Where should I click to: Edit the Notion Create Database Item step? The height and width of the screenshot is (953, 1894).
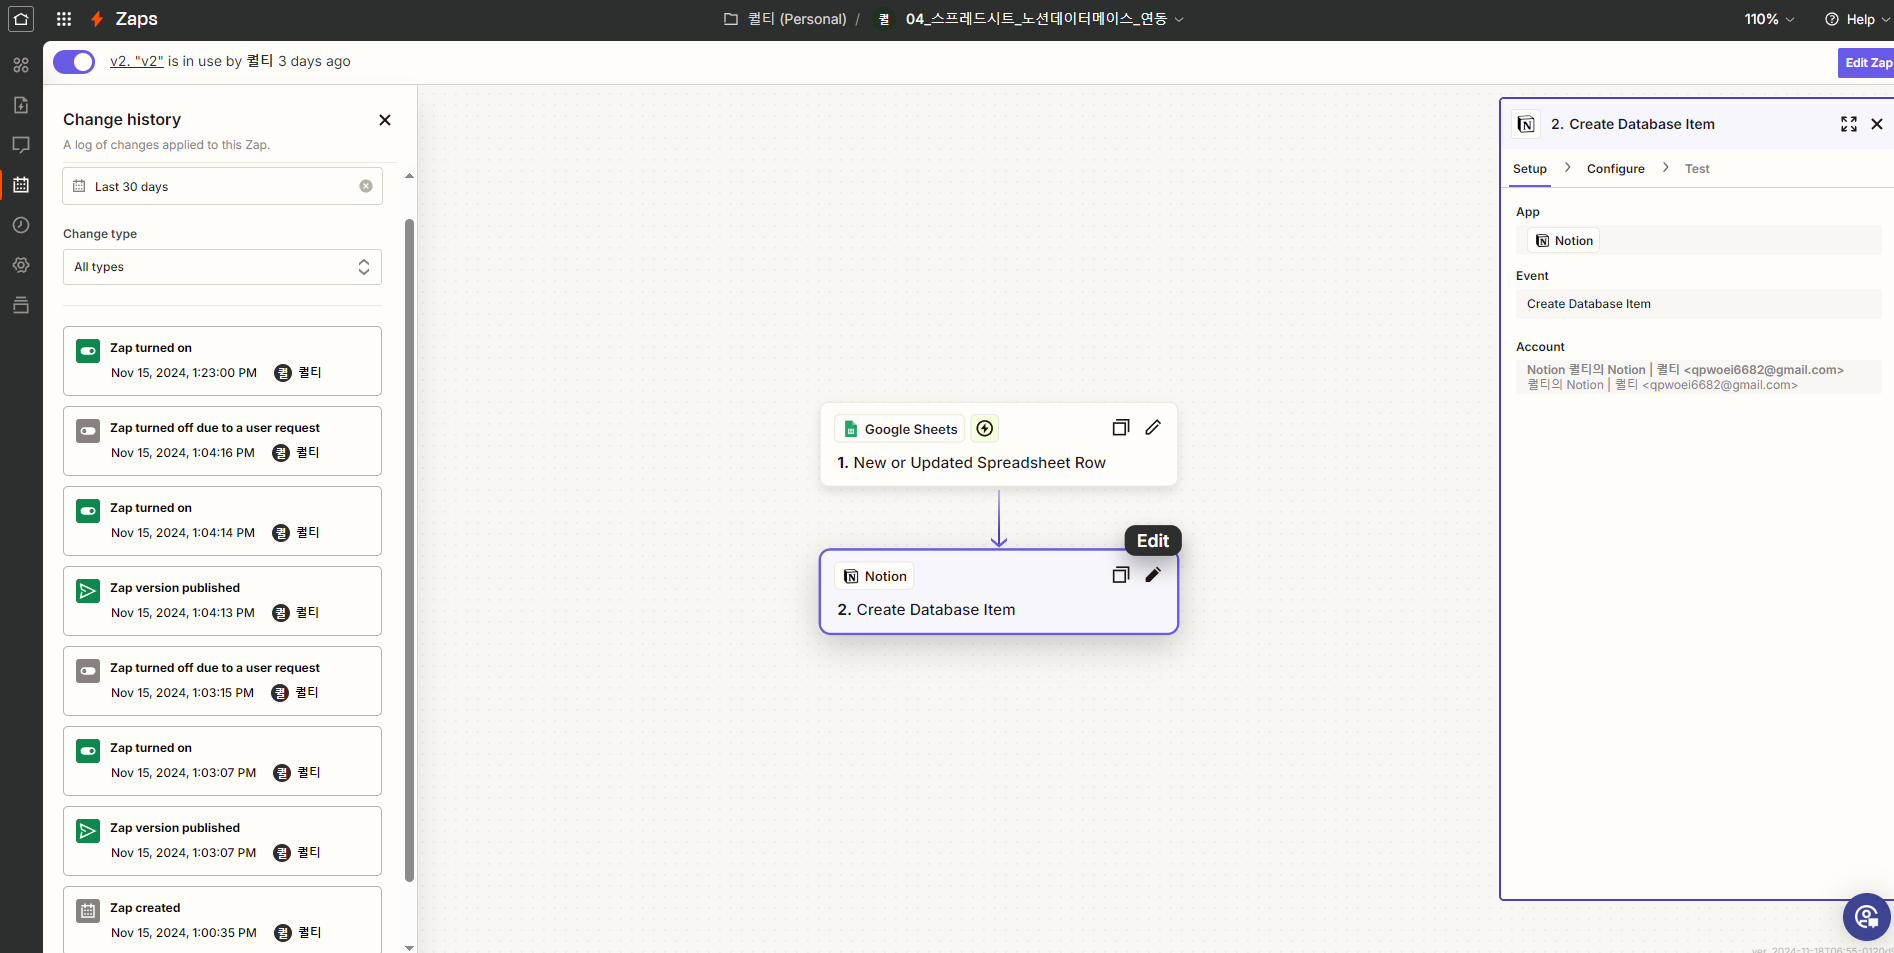tap(1153, 575)
